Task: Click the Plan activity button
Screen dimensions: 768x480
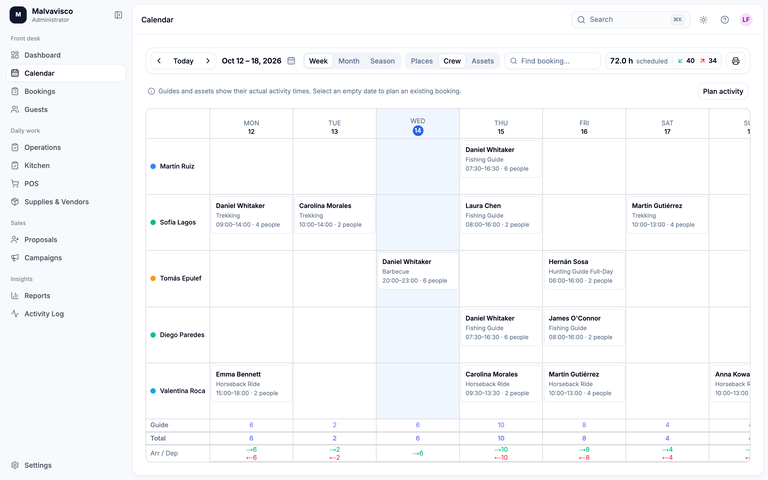Action: click(723, 91)
